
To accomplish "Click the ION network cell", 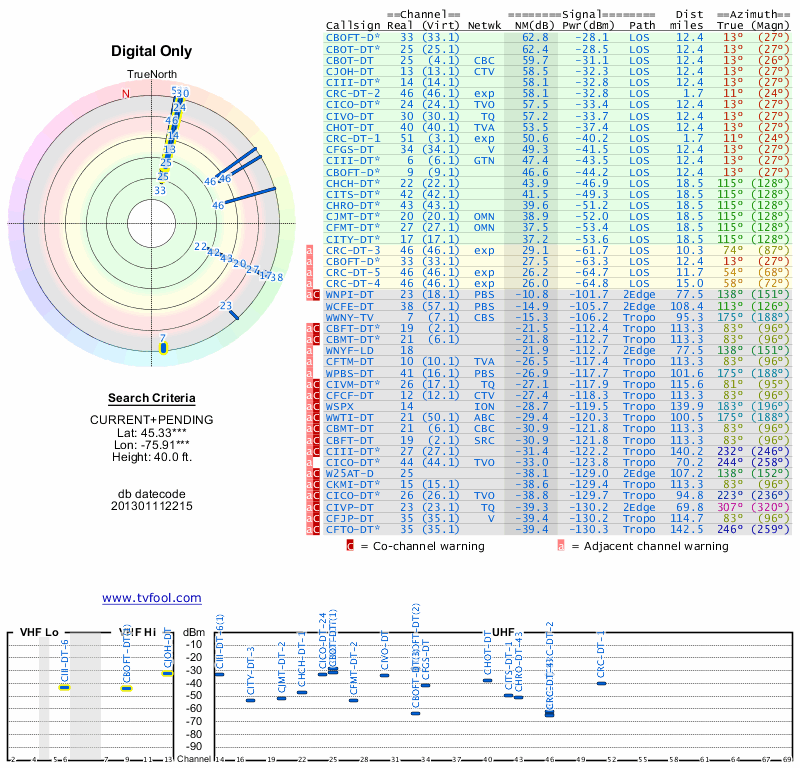I will tap(484, 407).
